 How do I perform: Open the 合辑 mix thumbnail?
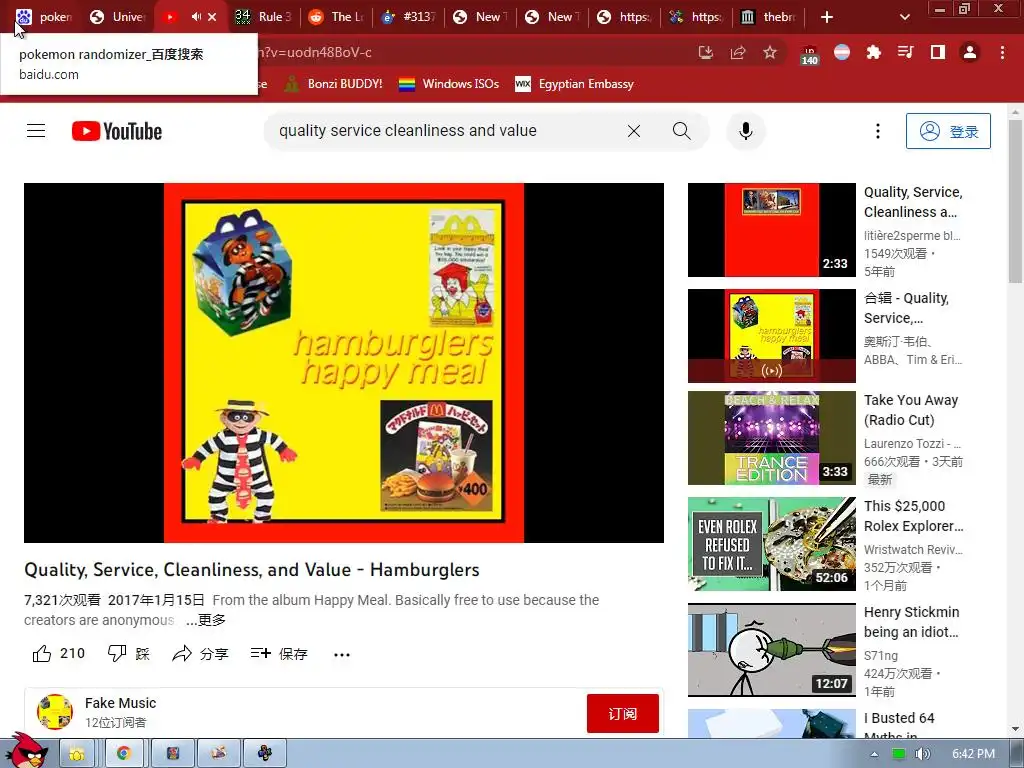click(771, 336)
